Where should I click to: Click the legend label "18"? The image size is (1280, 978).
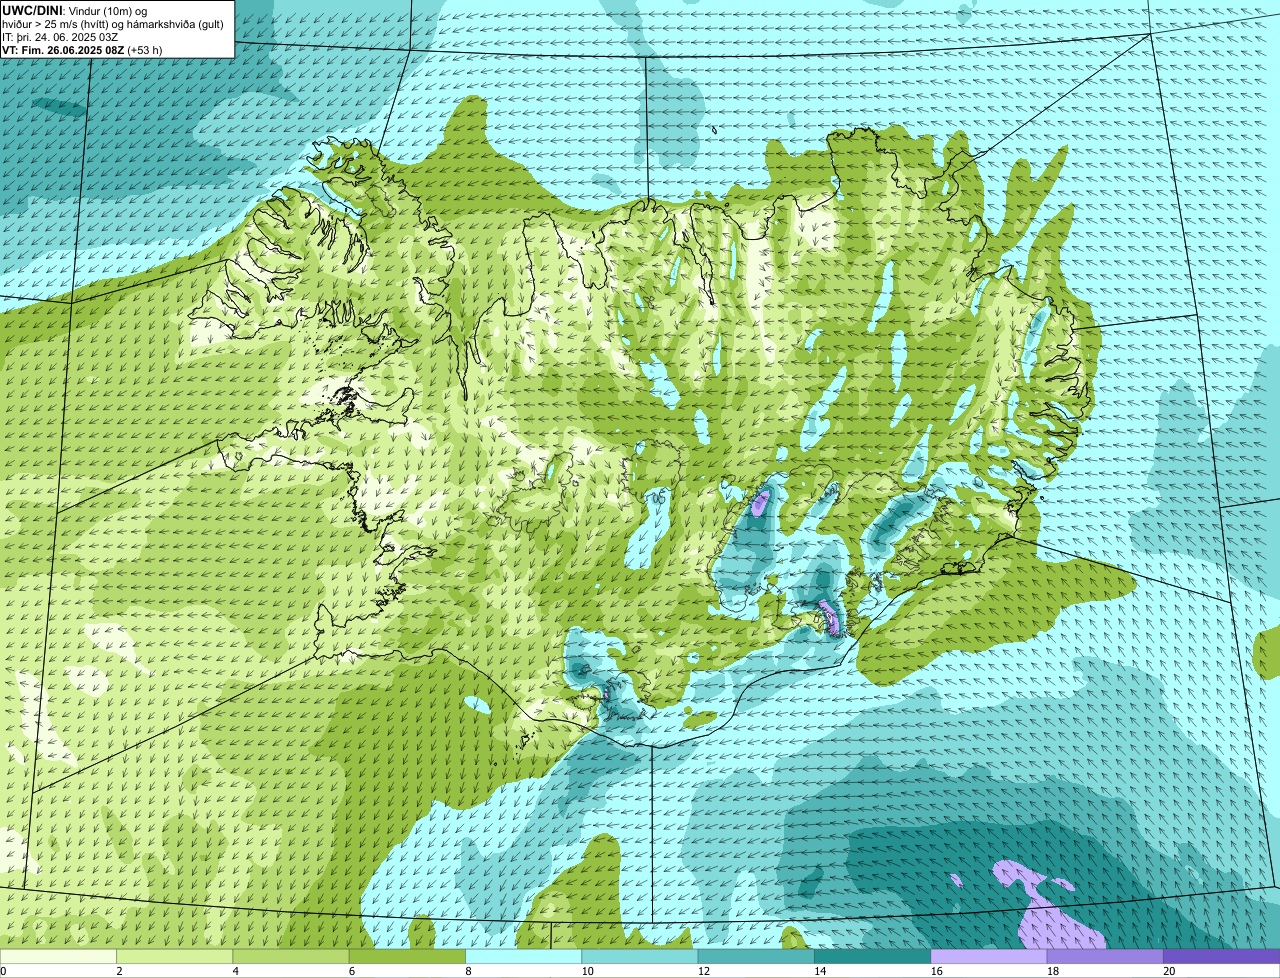coord(1053,971)
